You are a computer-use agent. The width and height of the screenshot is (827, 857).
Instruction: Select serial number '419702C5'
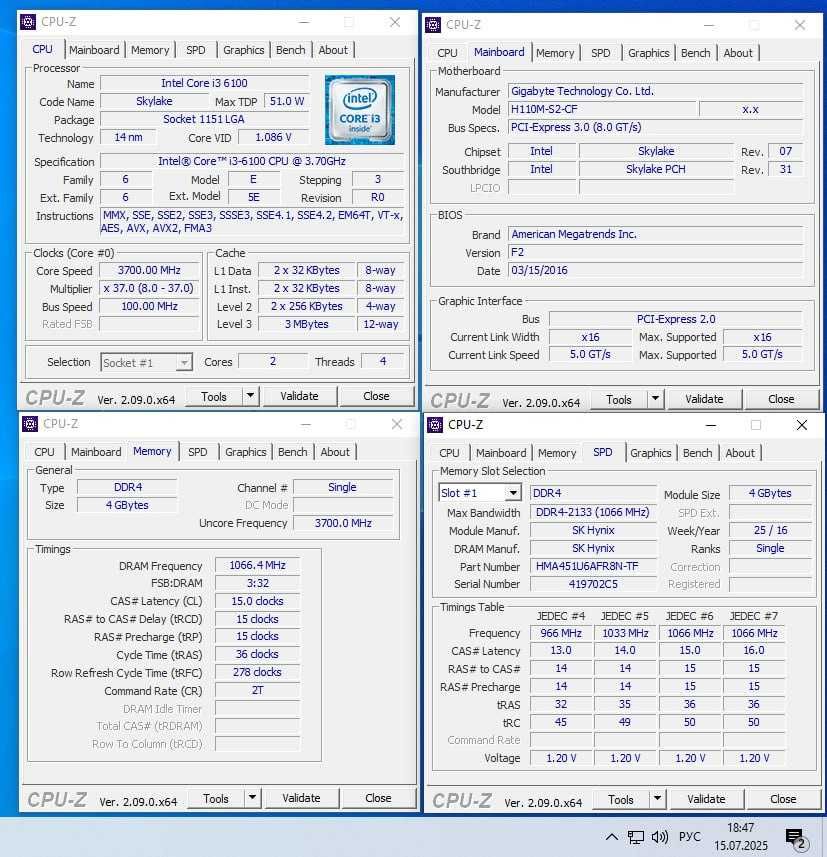click(593, 584)
